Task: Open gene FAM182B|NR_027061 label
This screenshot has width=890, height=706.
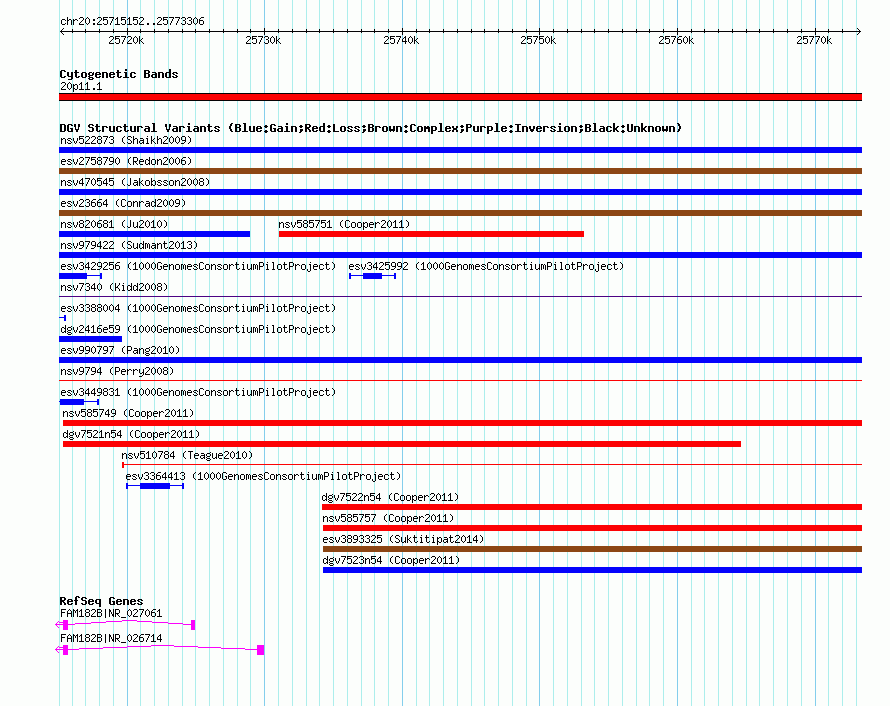Action: point(111,613)
